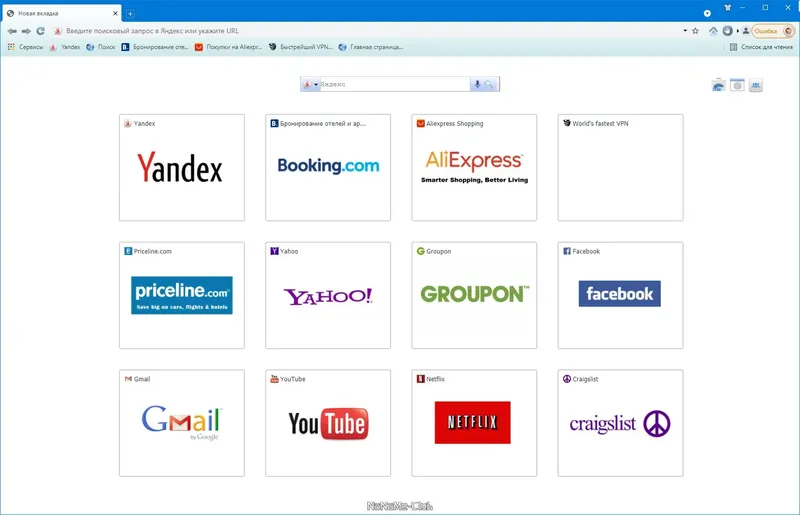Viewport: 800px width, 515px height.
Task: Open the round tab-search dropdown in the title bar
Action: click(x=707, y=13)
